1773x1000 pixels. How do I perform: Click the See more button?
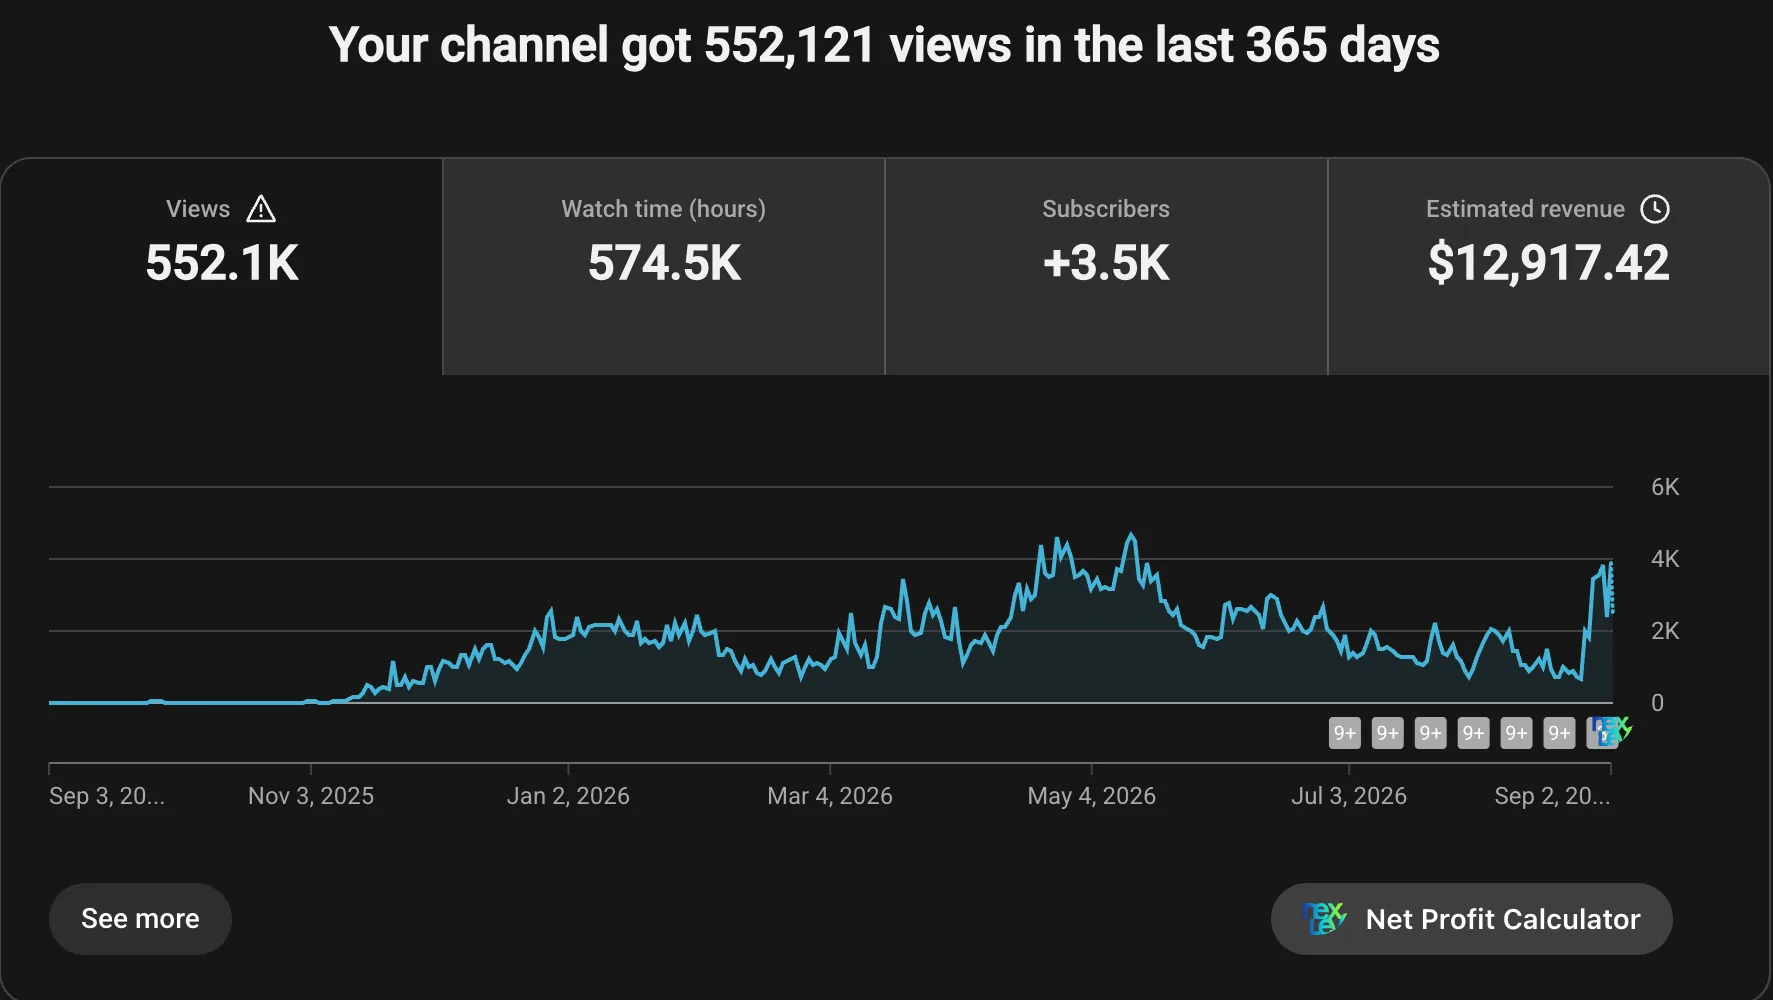[x=140, y=919]
